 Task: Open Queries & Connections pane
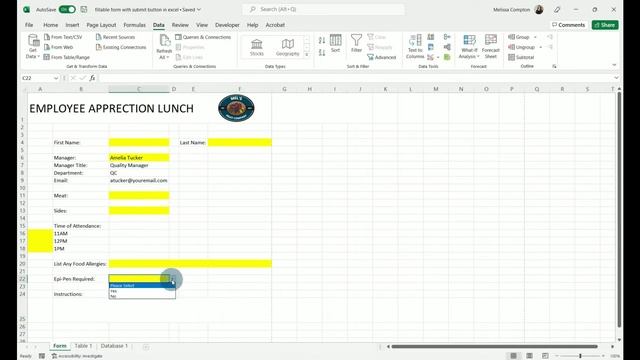coord(203,37)
